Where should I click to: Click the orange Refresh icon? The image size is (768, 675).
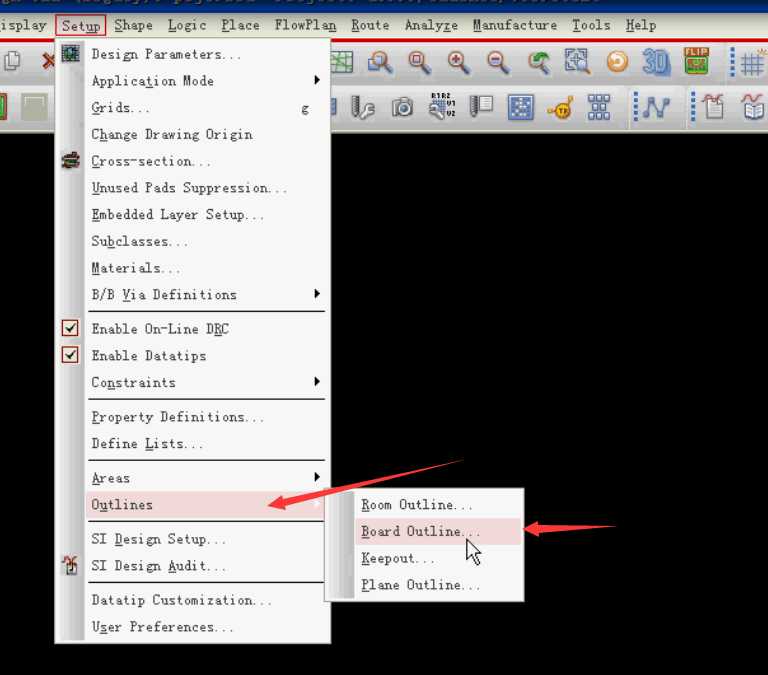[x=617, y=62]
